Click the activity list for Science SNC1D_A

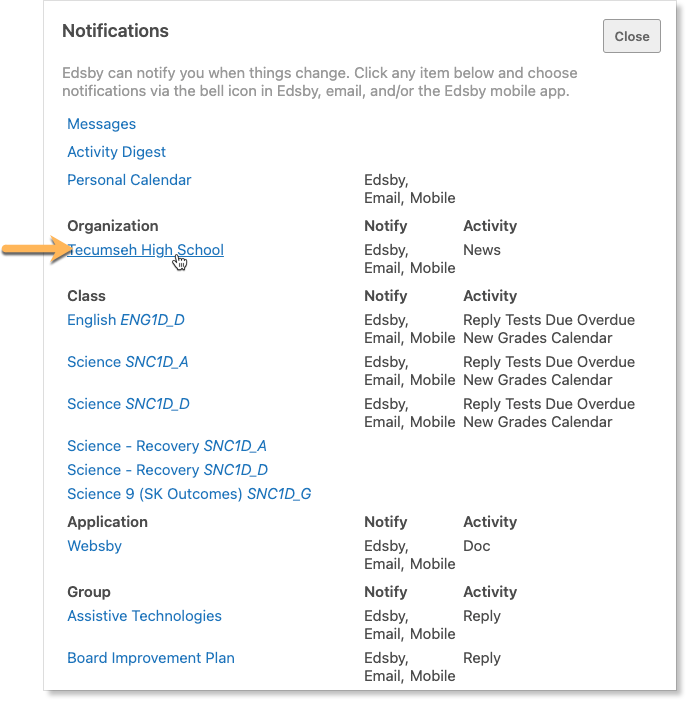click(549, 371)
